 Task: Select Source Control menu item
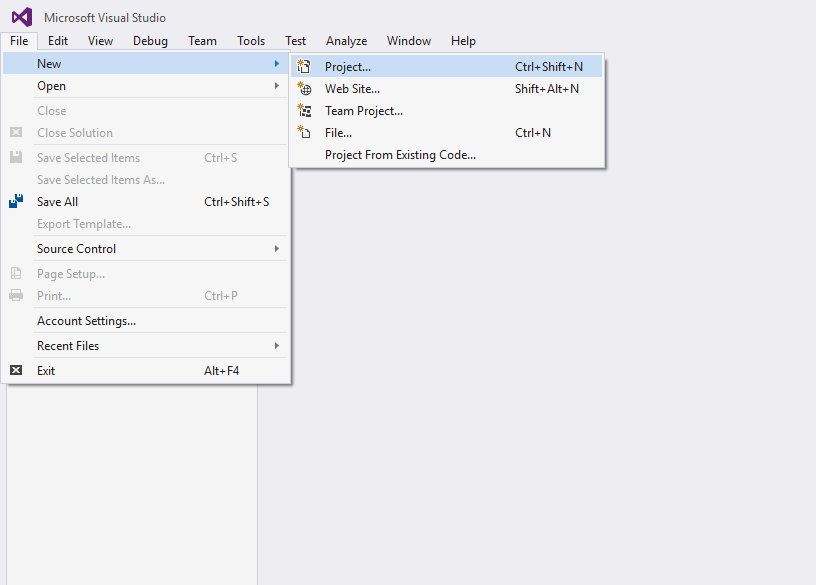click(146, 249)
